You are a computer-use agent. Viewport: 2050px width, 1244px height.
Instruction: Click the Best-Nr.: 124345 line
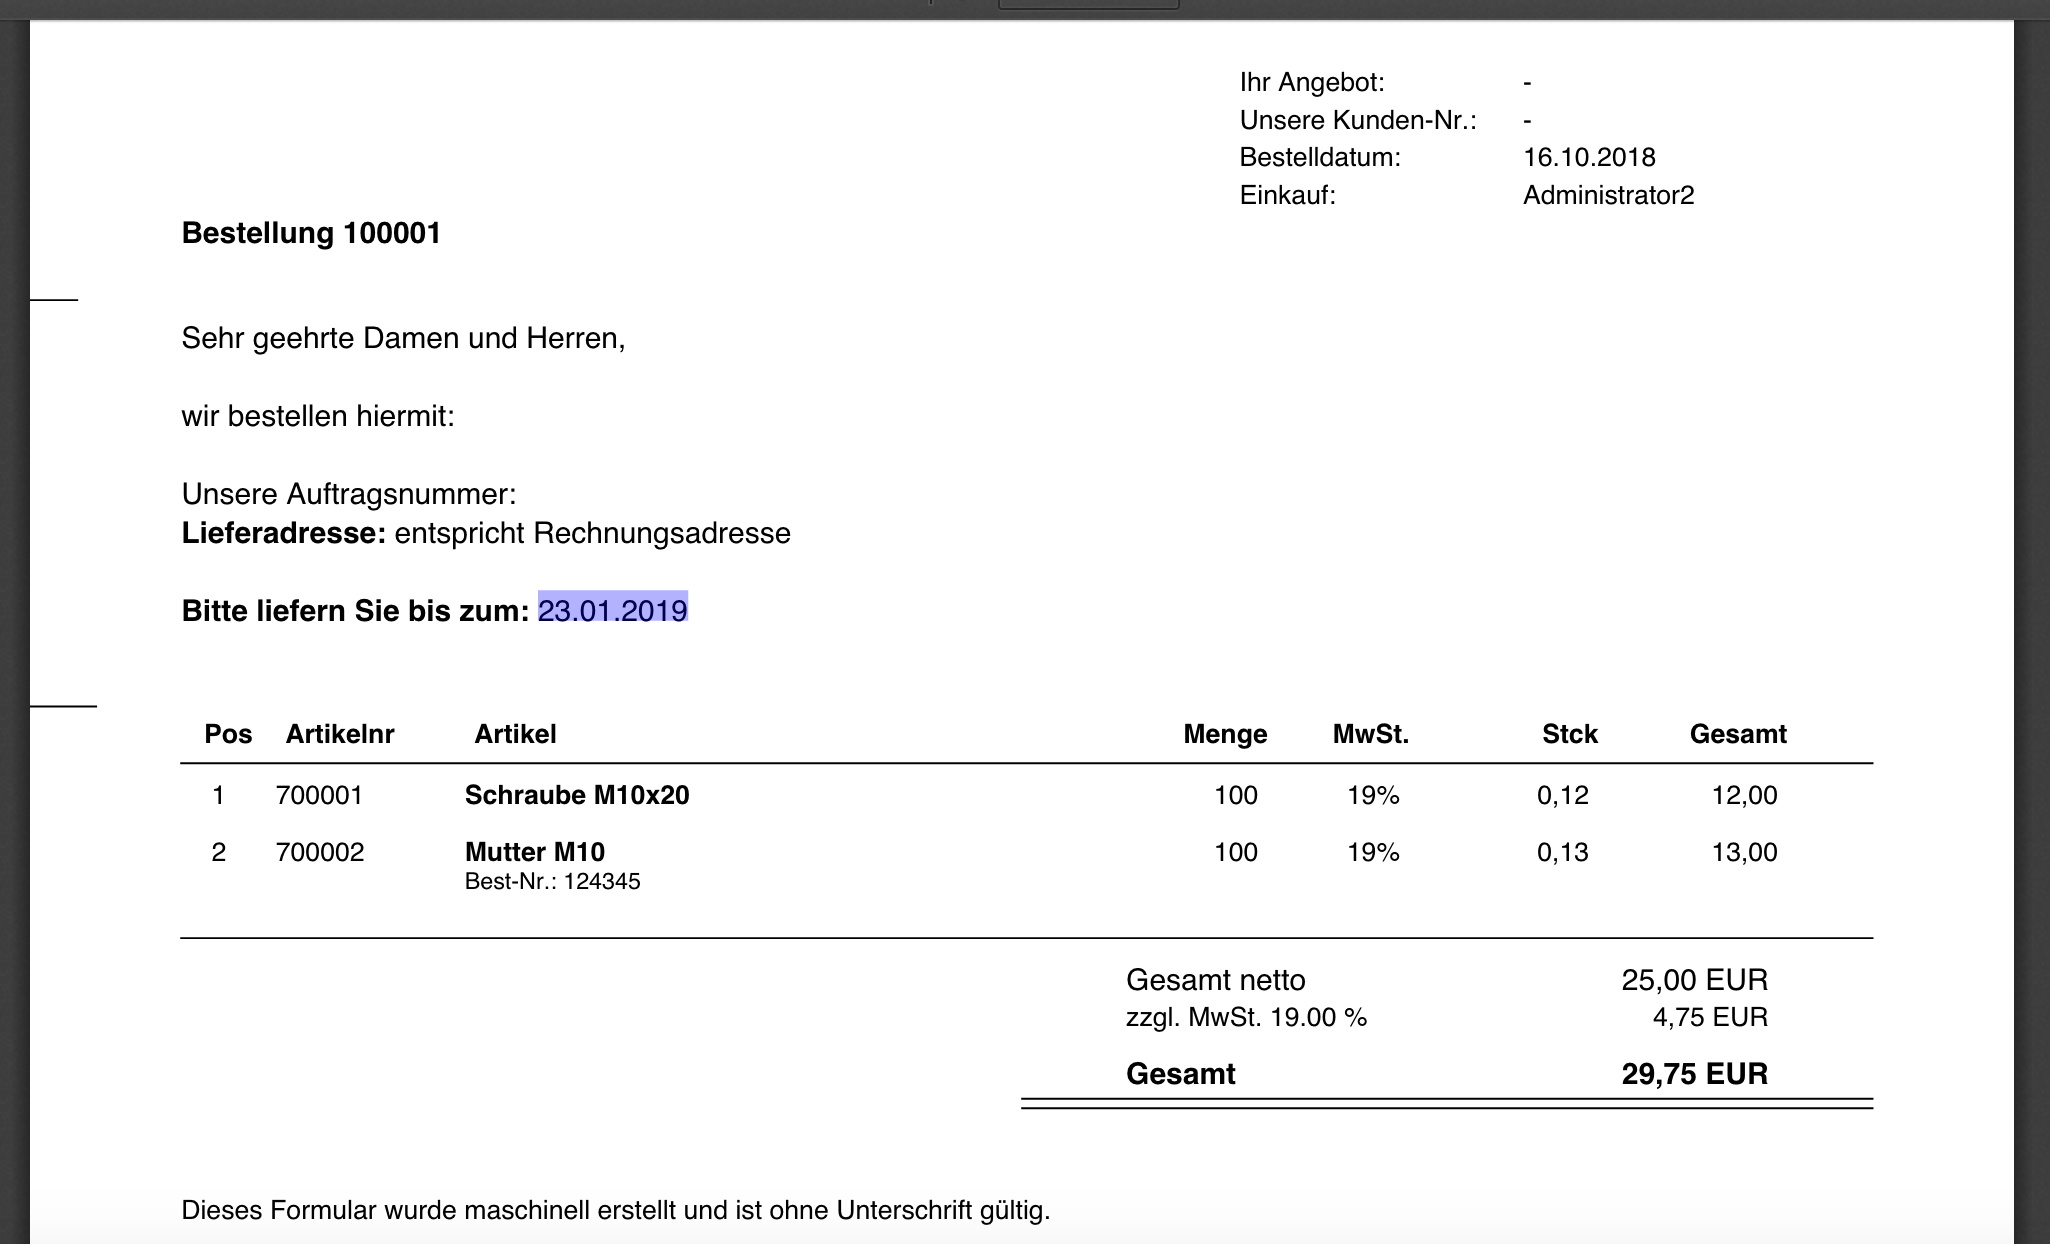(x=552, y=881)
